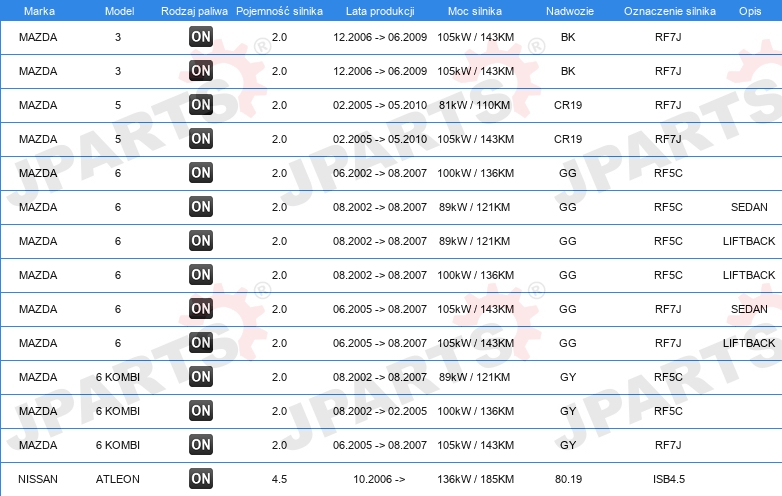Click the 06.2002 -> 08.2007 production cell
Viewport: 782px width, 496px height.
click(380, 173)
